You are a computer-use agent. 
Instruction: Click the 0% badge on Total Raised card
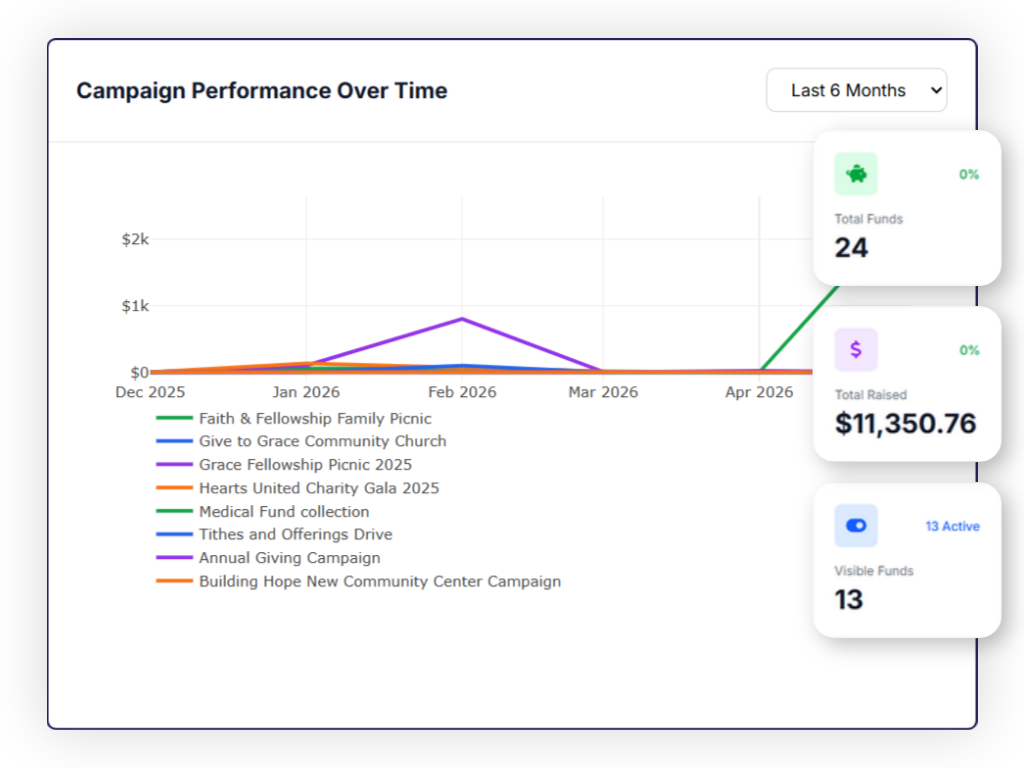[x=969, y=350]
